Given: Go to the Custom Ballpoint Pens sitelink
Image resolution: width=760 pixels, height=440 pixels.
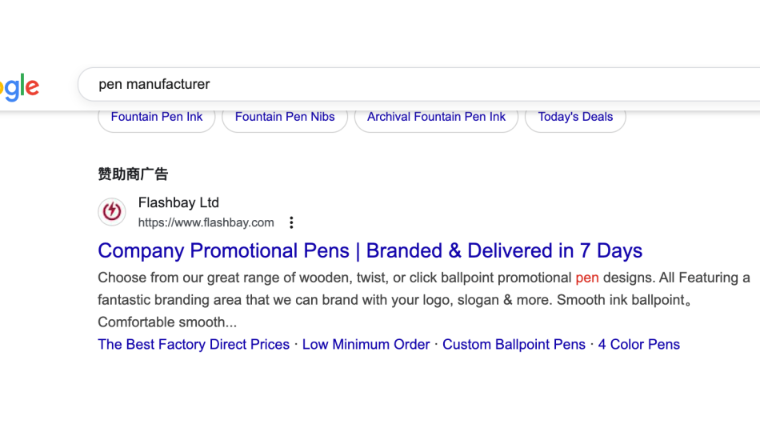Looking at the screenshot, I should [514, 344].
